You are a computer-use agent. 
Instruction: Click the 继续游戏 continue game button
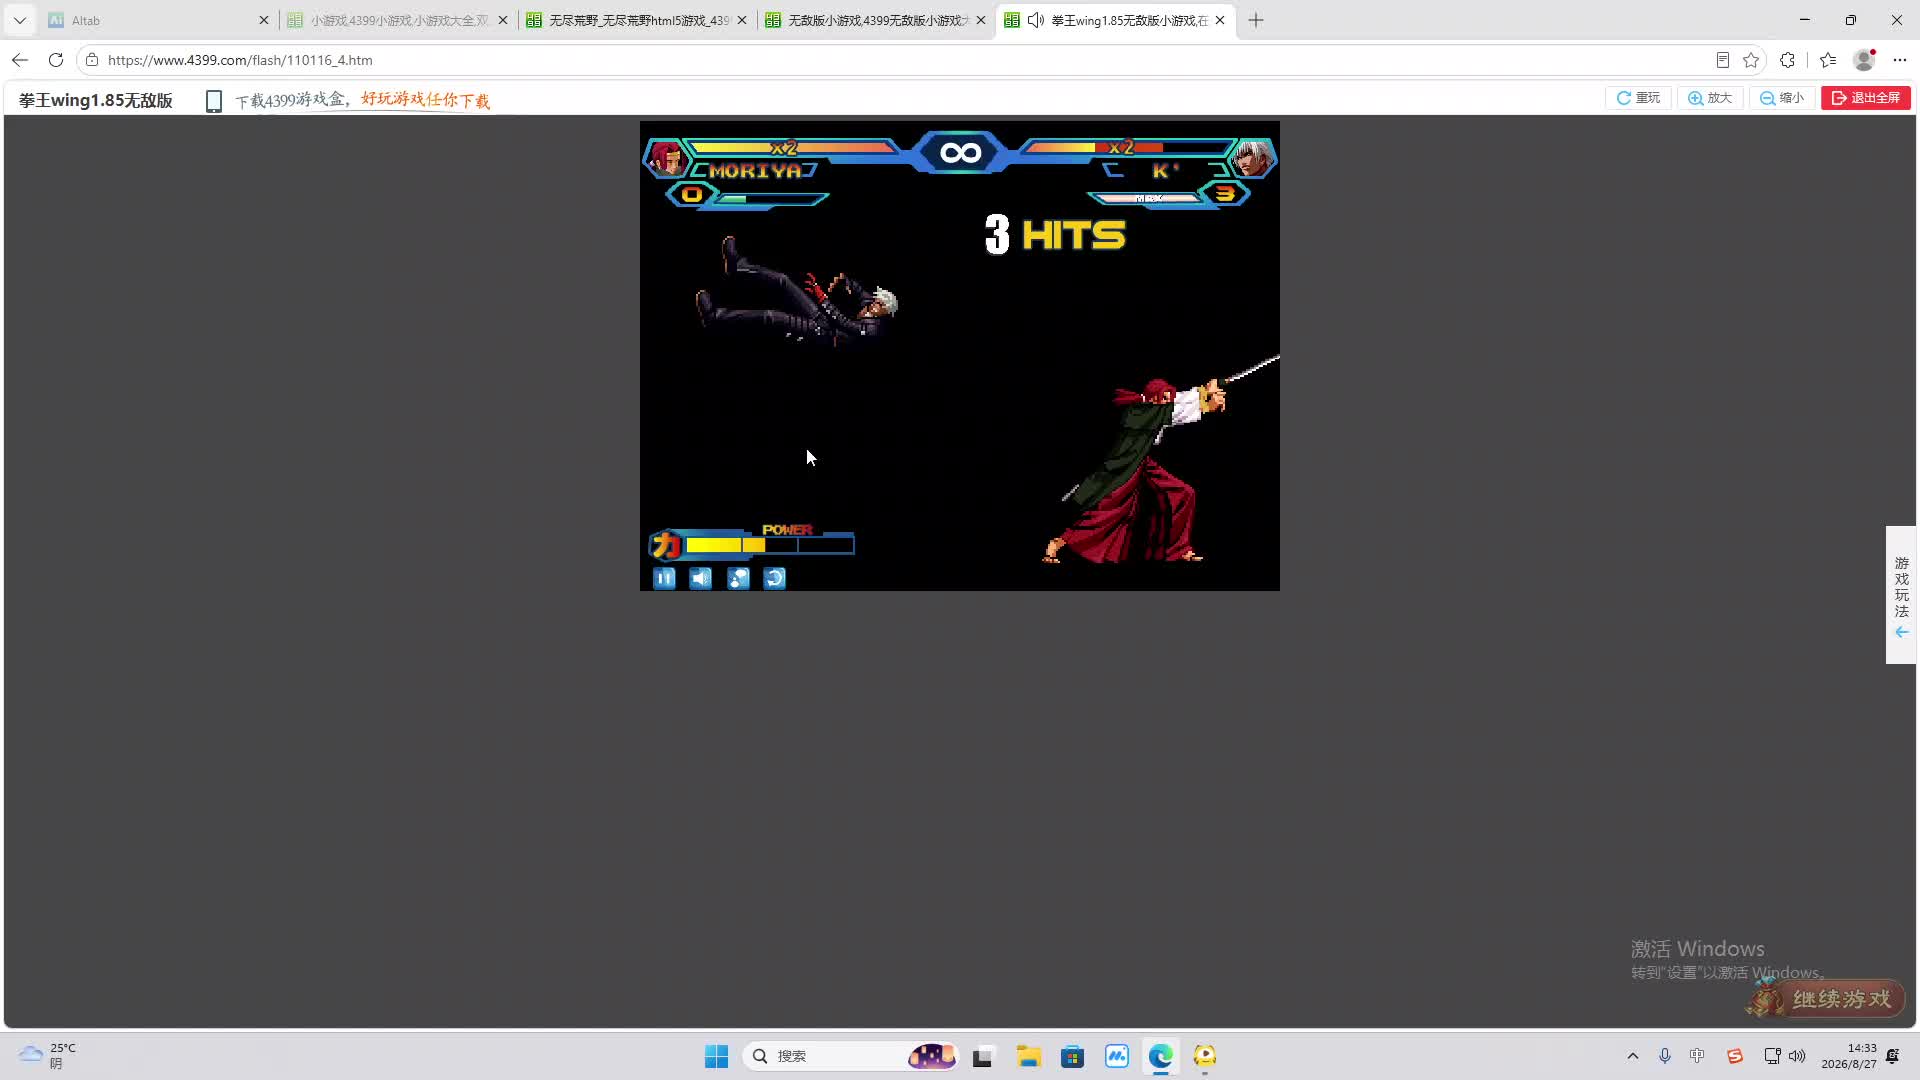click(1826, 999)
